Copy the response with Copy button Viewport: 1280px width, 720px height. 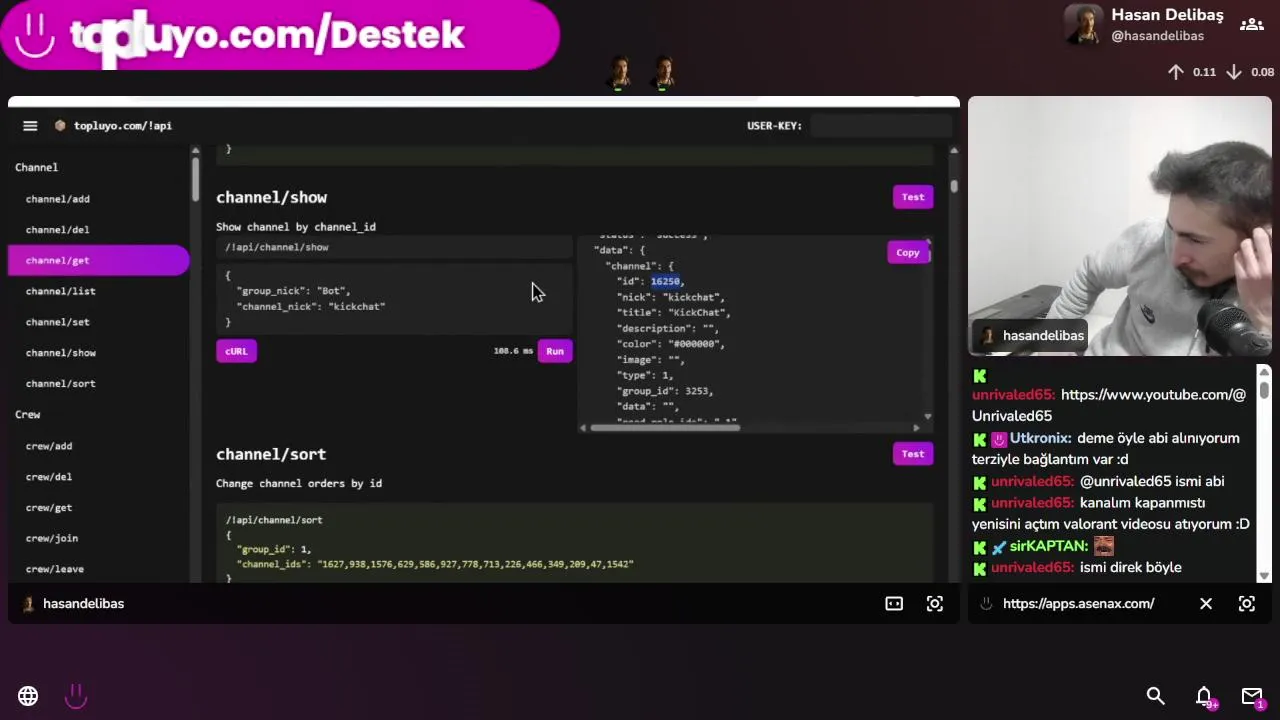tap(908, 253)
